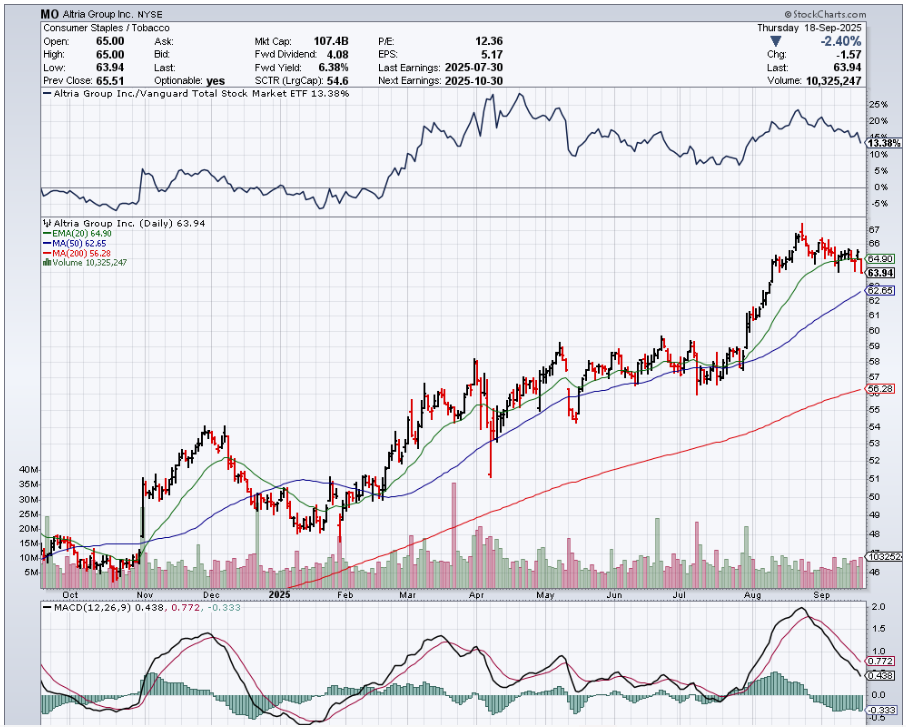The height and width of the screenshot is (727, 906).
Task: Click the relative strength legend line marker
Action: [x=47, y=94]
